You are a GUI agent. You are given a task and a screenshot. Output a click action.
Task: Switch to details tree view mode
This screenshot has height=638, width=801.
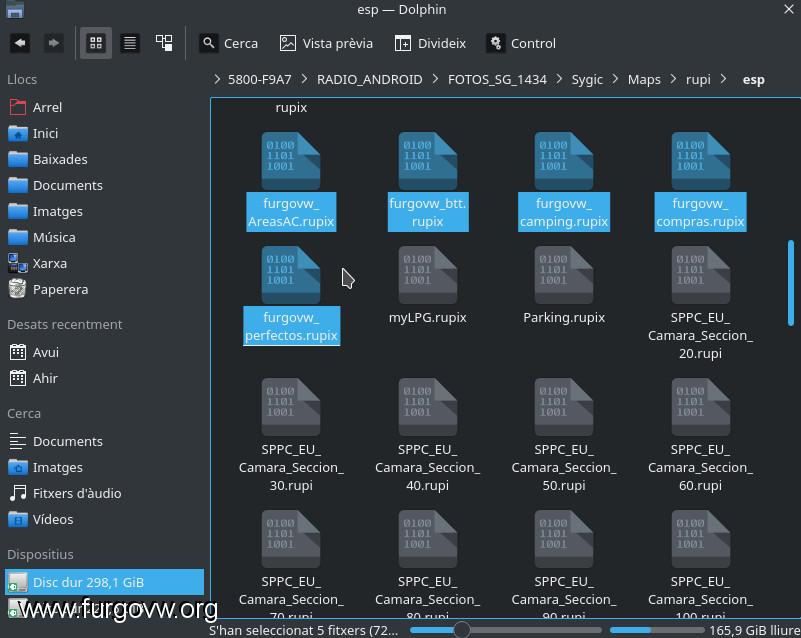tap(164, 43)
